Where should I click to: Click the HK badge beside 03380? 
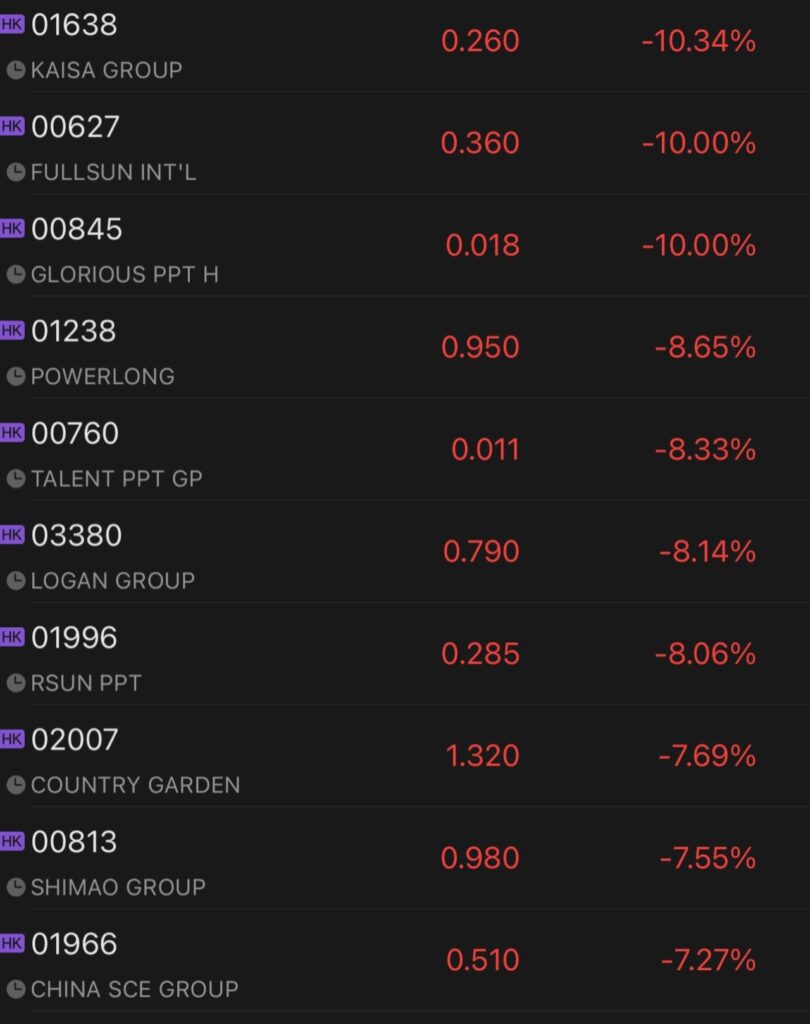coord(12,535)
